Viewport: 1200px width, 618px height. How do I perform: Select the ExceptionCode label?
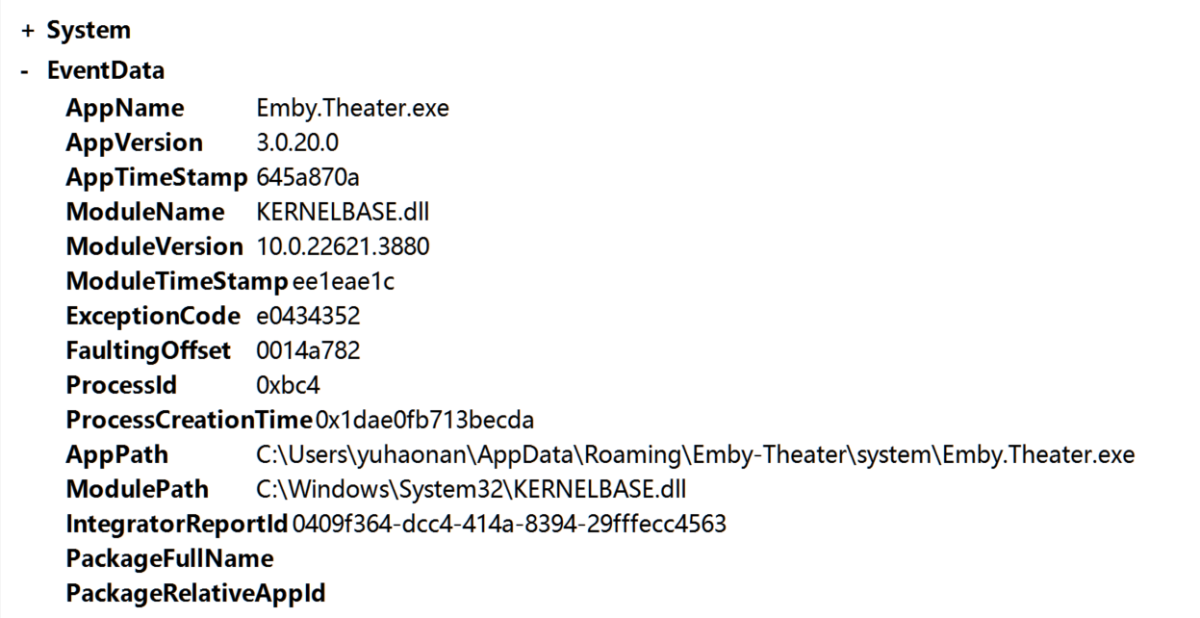point(153,316)
